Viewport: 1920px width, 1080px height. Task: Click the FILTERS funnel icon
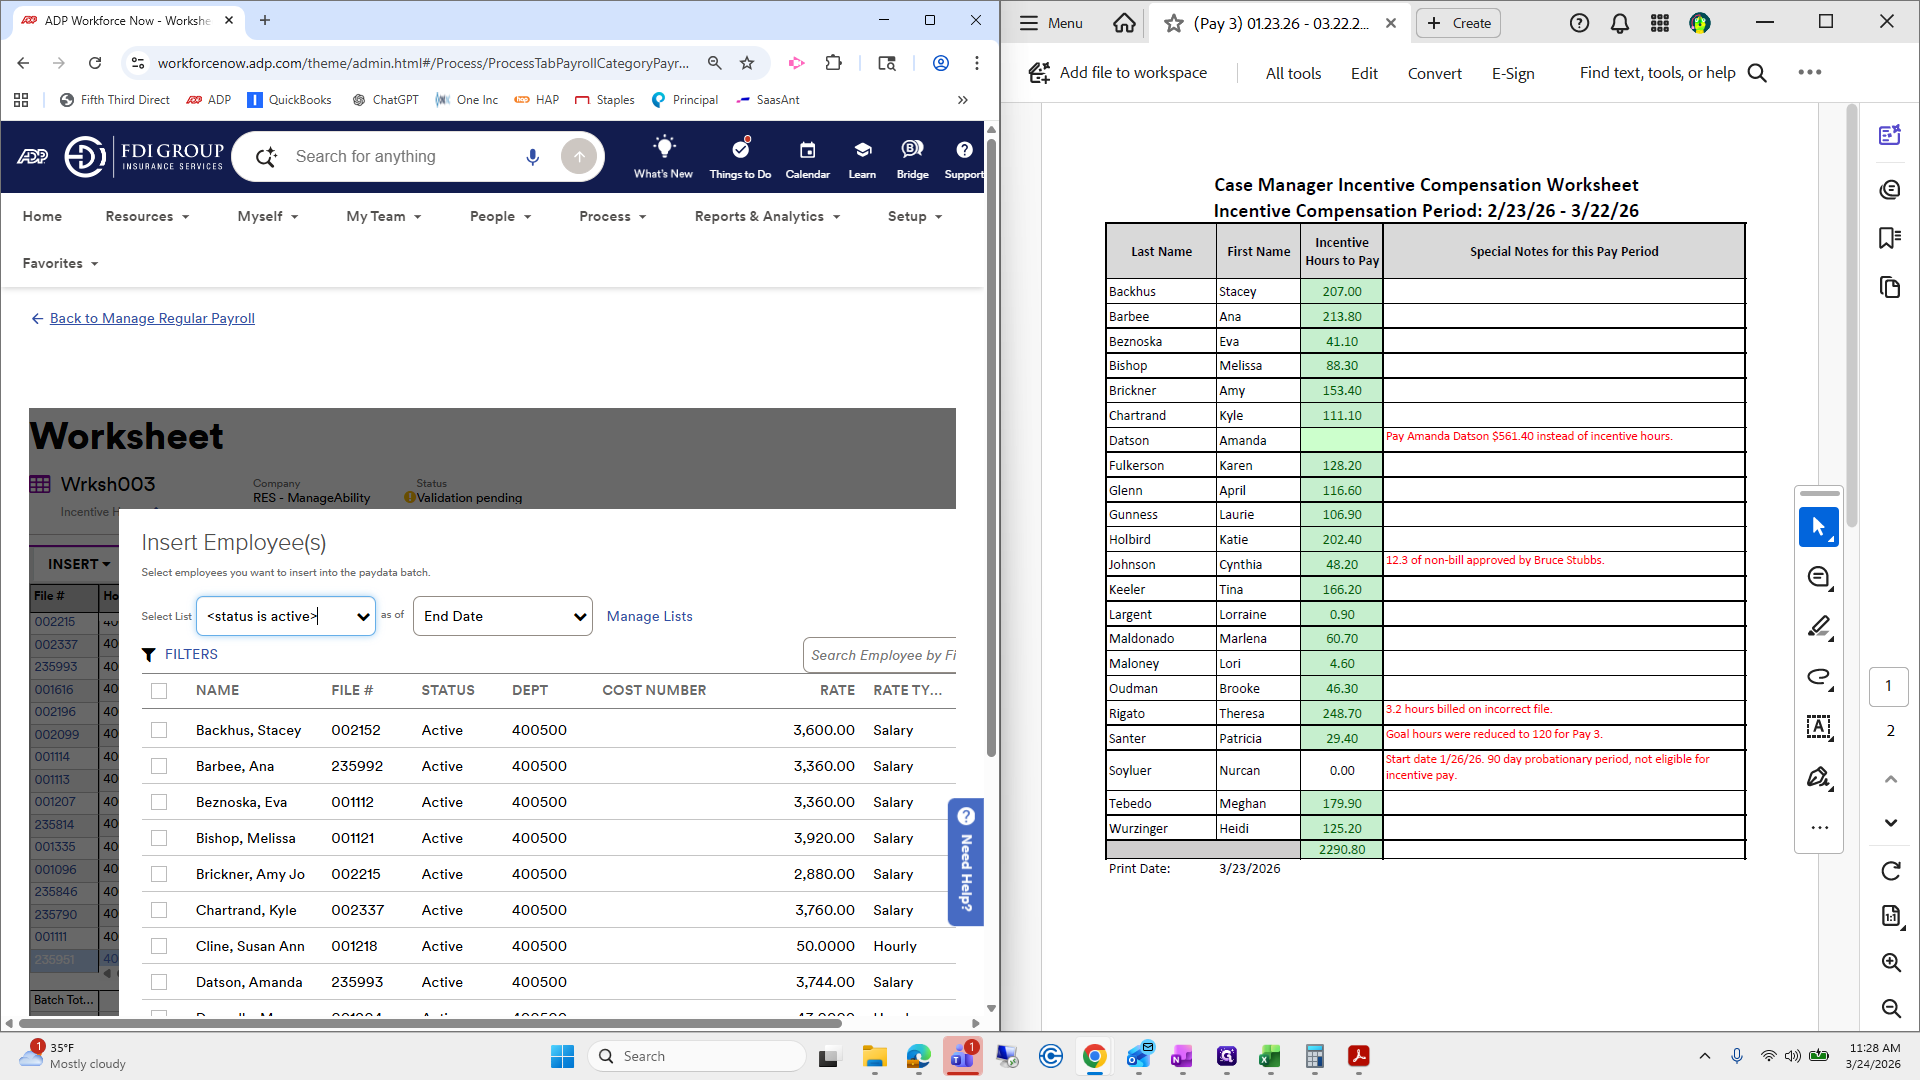pos(149,655)
